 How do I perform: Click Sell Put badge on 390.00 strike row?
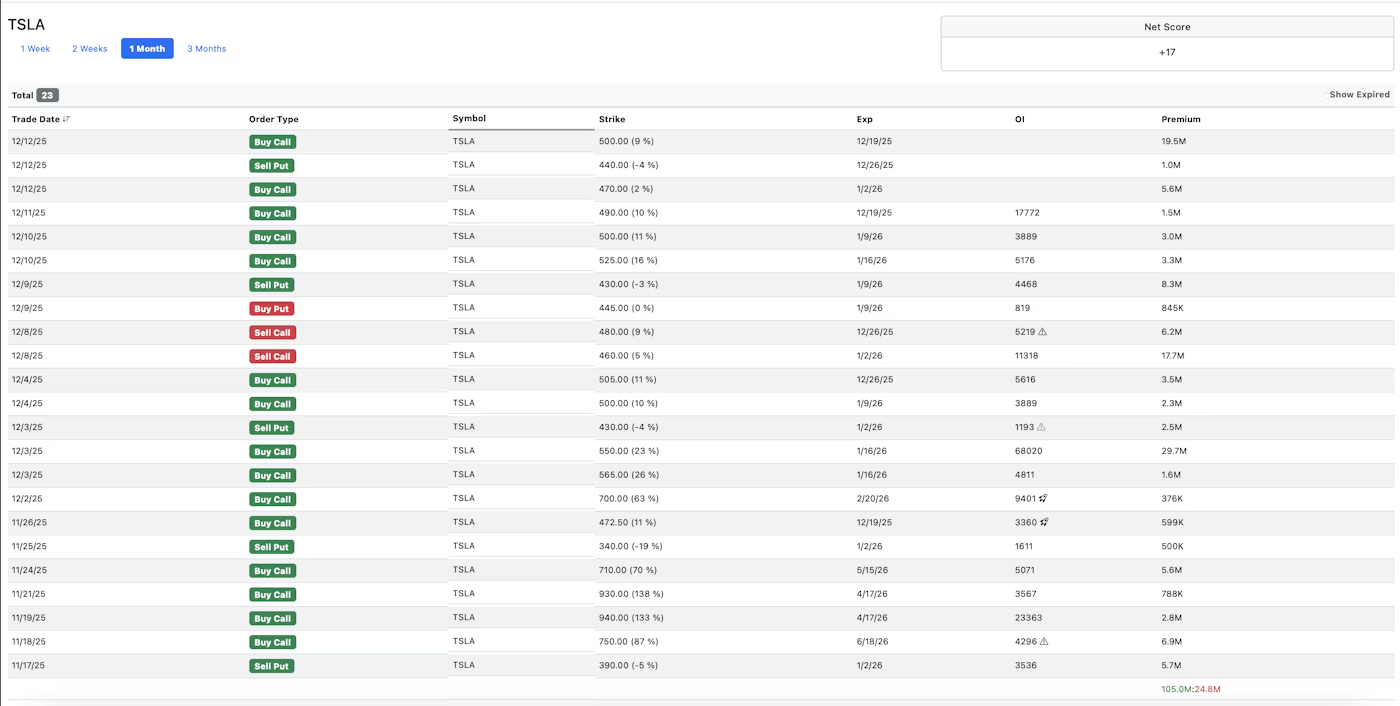pos(272,666)
